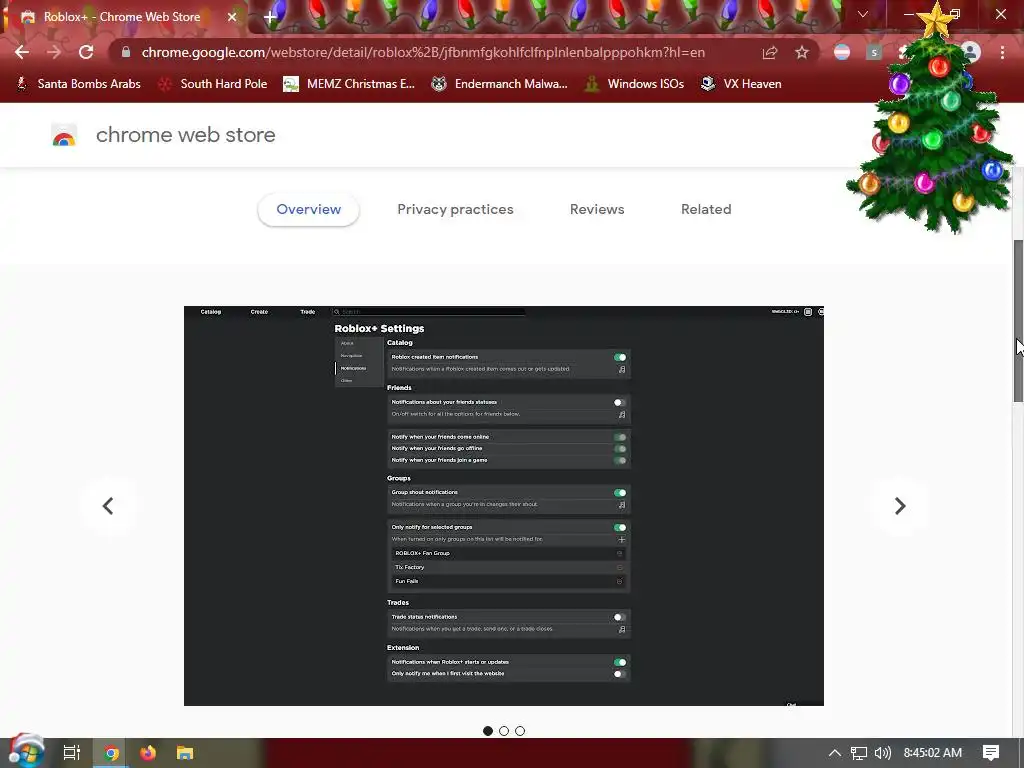Open Task View from the taskbar

click(72, 753)
